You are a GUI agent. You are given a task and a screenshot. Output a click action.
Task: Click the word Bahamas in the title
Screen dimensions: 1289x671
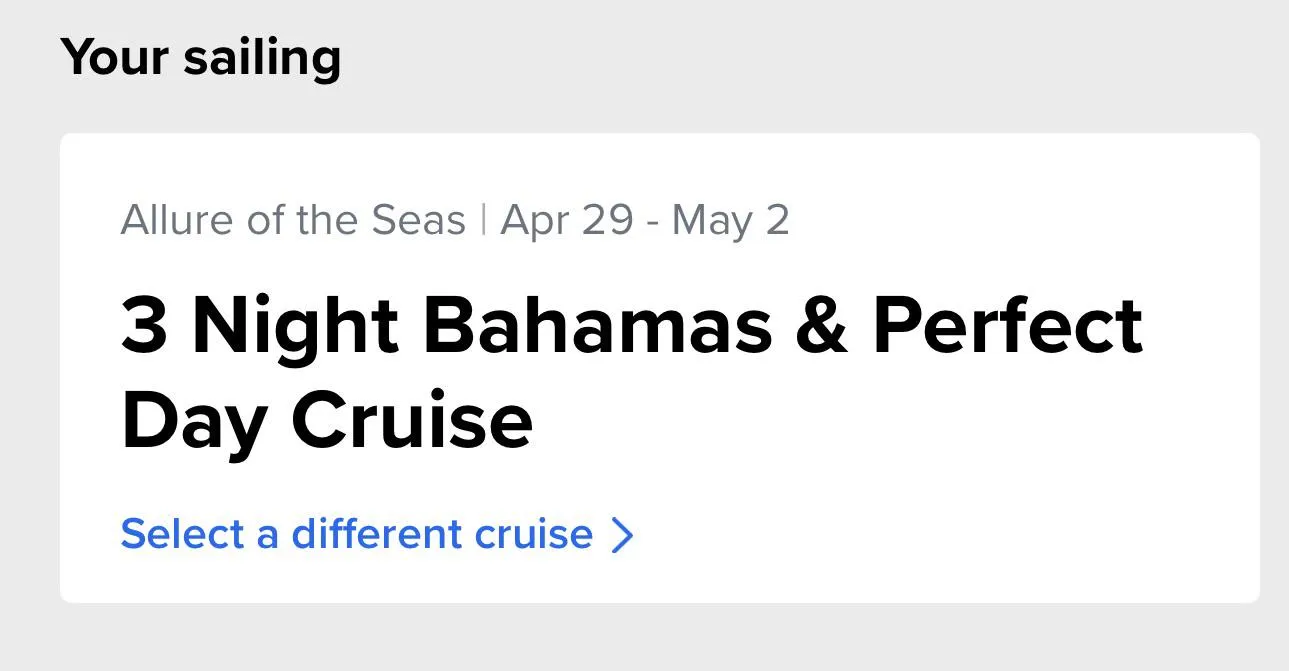coord(597,327)
